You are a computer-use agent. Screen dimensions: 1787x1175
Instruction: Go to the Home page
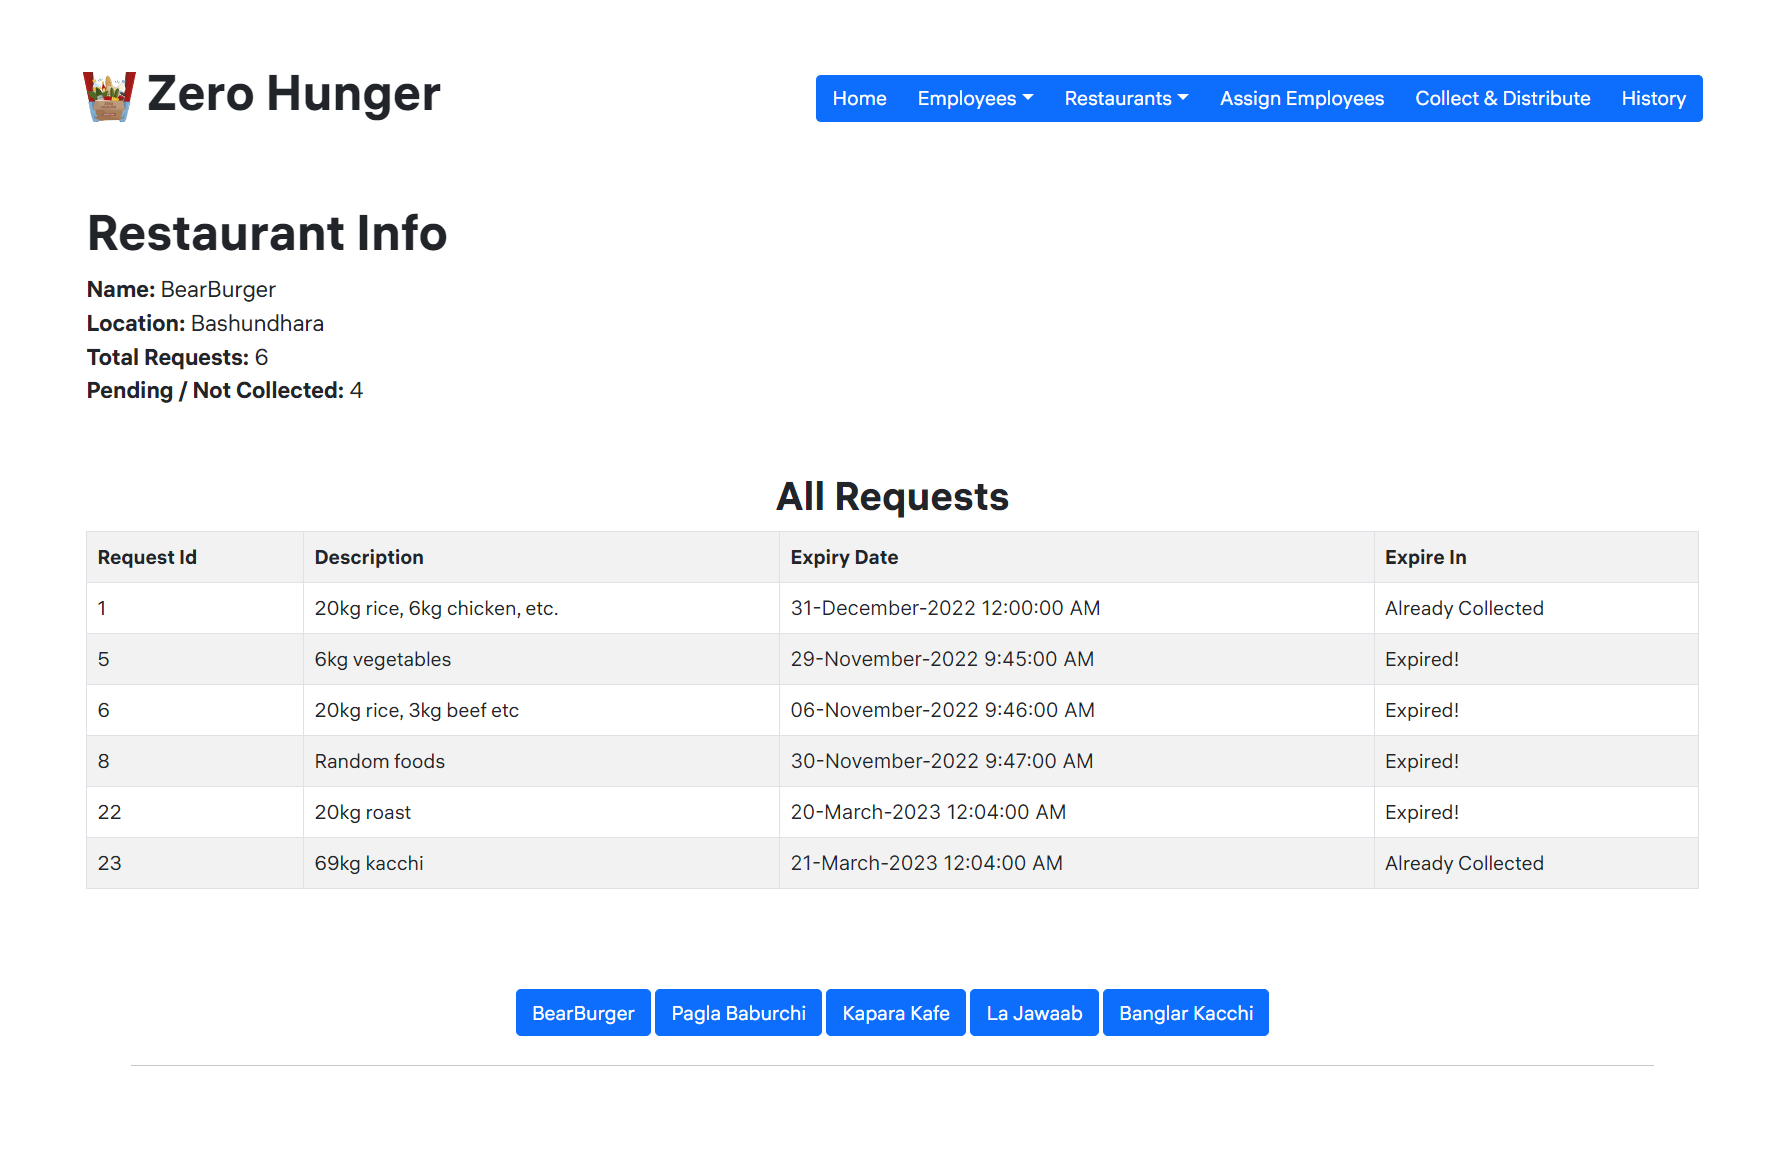pyautogui.click(x=859, y=99)
